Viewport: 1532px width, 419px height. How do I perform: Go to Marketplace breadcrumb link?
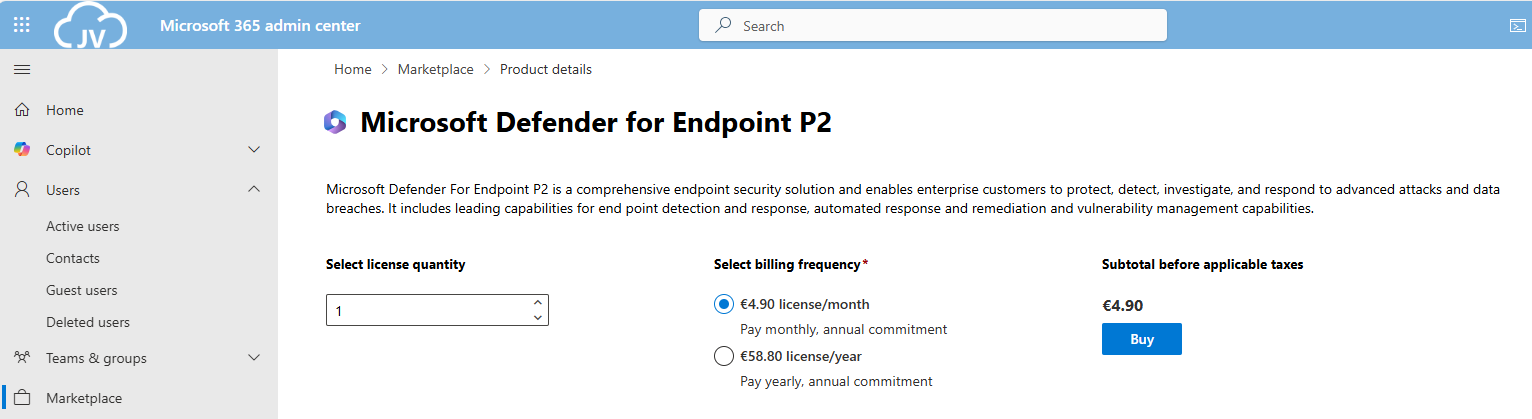coord(436,70)
